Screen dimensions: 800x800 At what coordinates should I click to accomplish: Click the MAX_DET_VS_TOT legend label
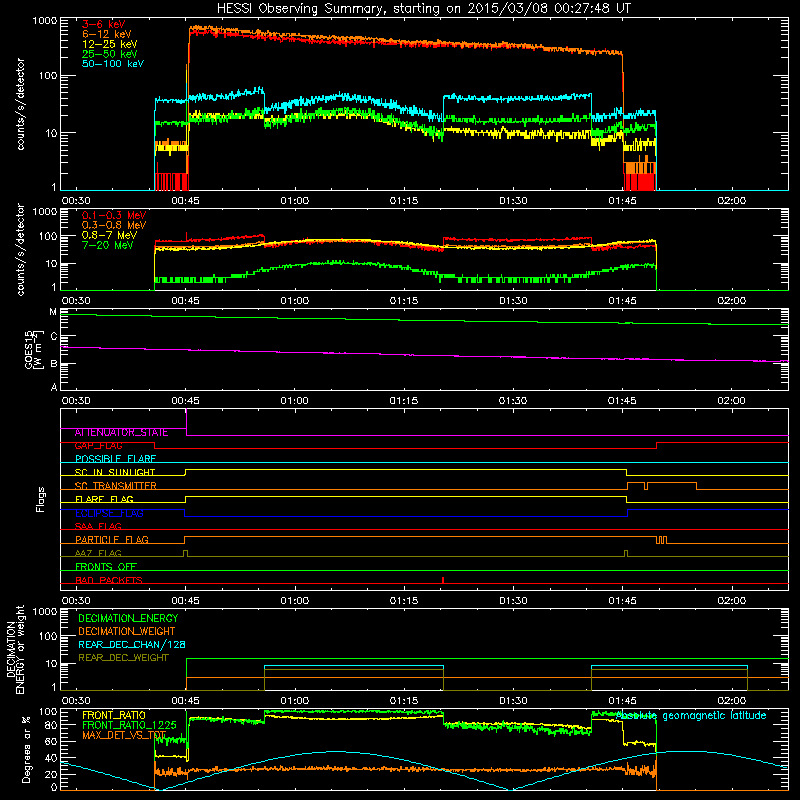pyautogui.click(x=124, y=735)
